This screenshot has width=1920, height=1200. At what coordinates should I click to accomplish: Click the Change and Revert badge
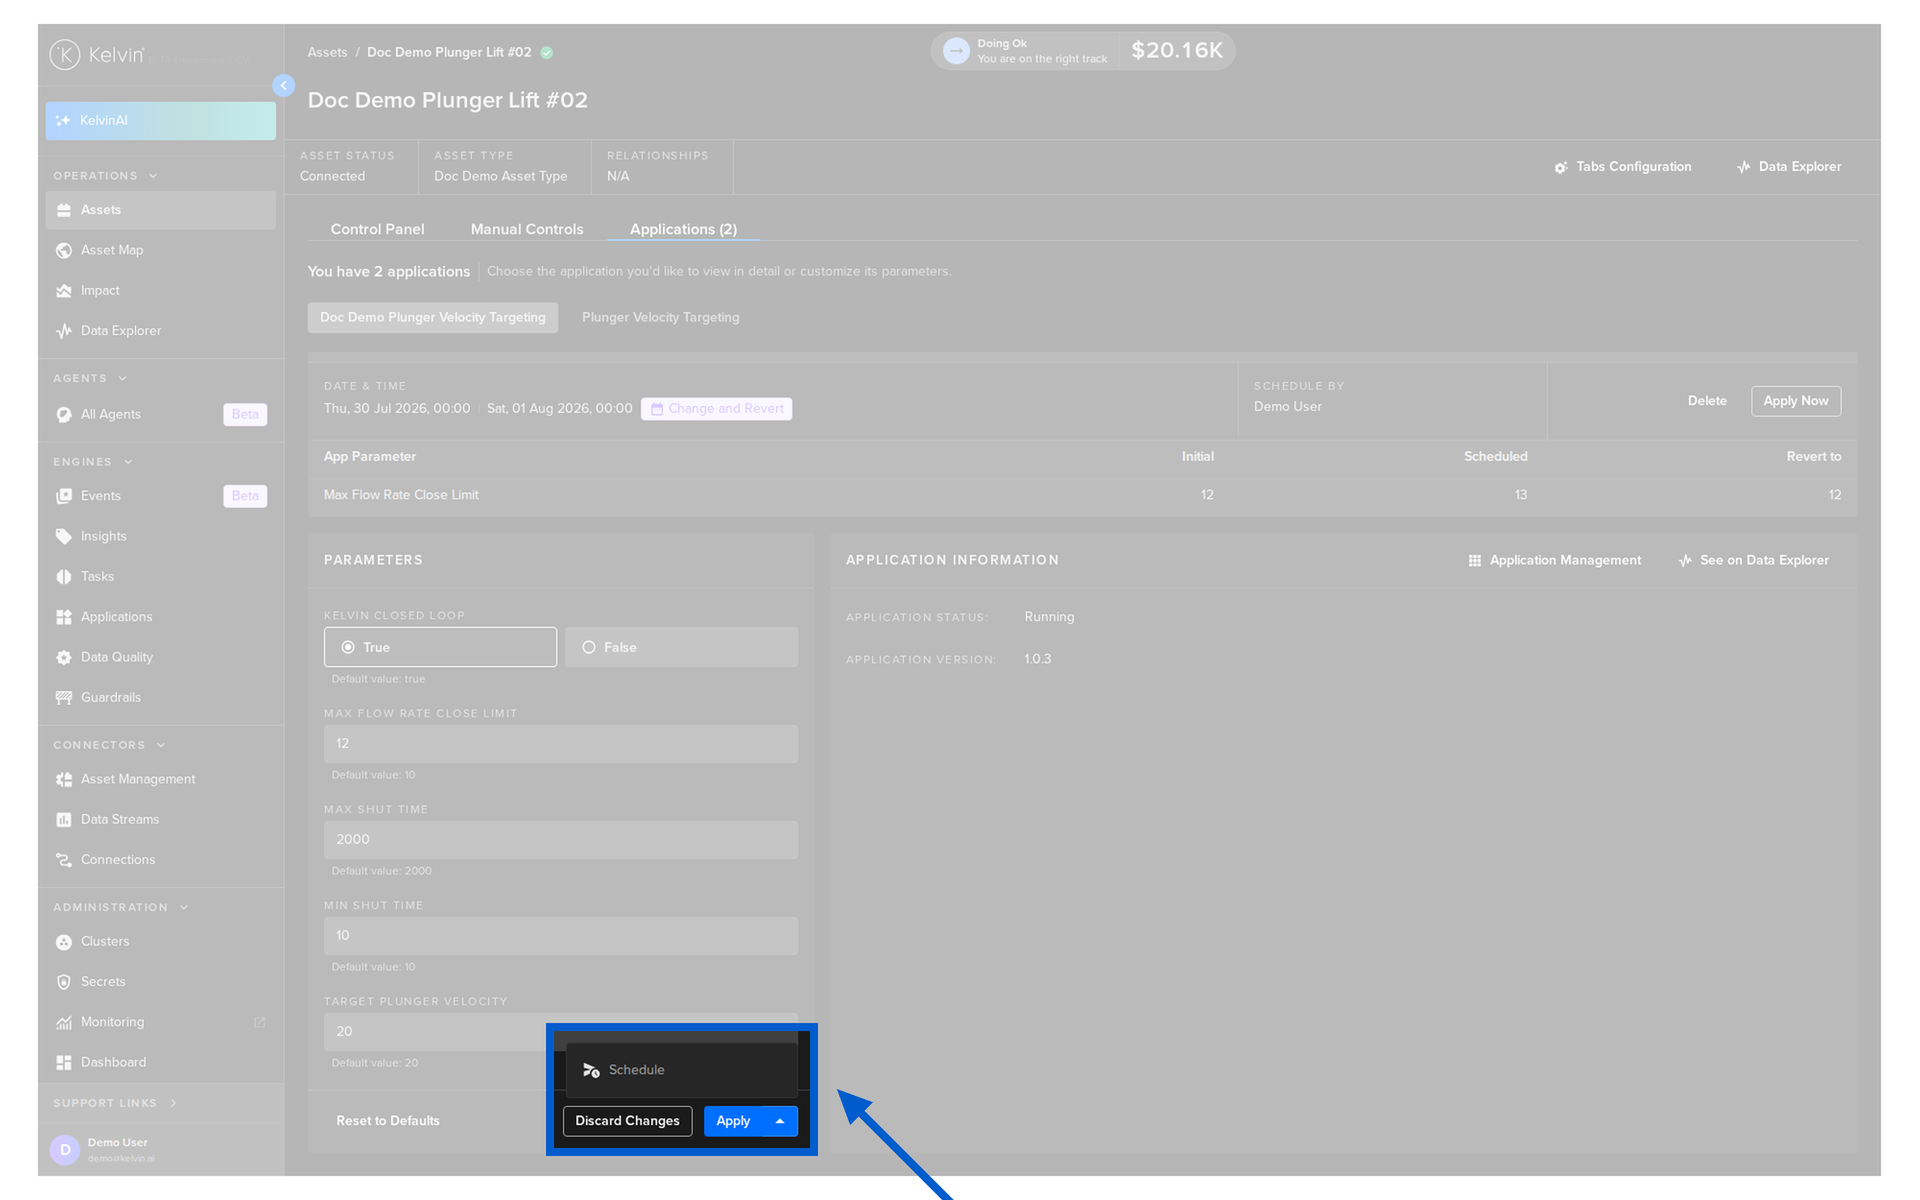click(x=717, y=409)
